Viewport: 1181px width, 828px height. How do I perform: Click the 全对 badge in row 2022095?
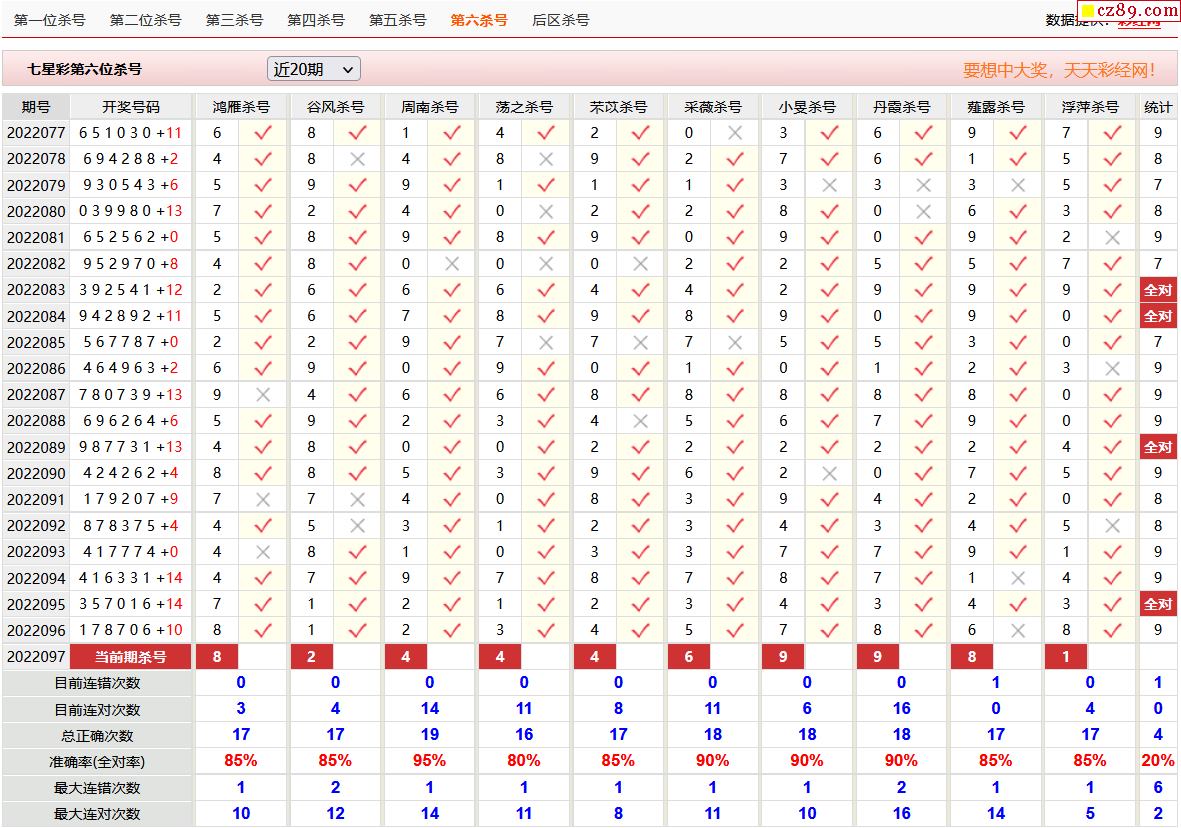[x=1158, y=603]
